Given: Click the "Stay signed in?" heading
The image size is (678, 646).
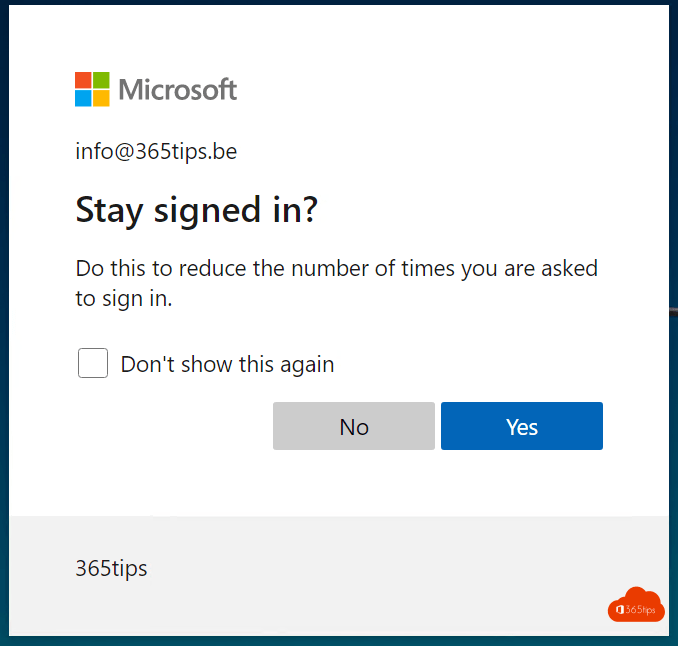Looking at the screenshot, I should (196, 211).
